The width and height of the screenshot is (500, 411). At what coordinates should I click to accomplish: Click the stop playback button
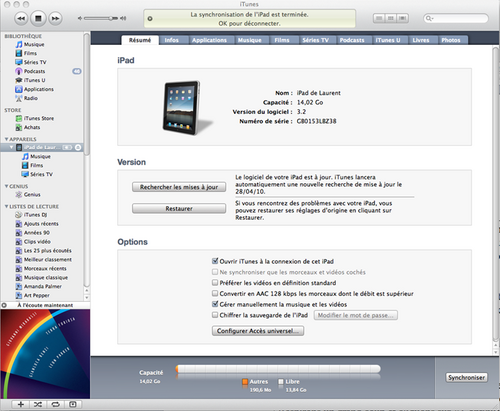(38, 18)
